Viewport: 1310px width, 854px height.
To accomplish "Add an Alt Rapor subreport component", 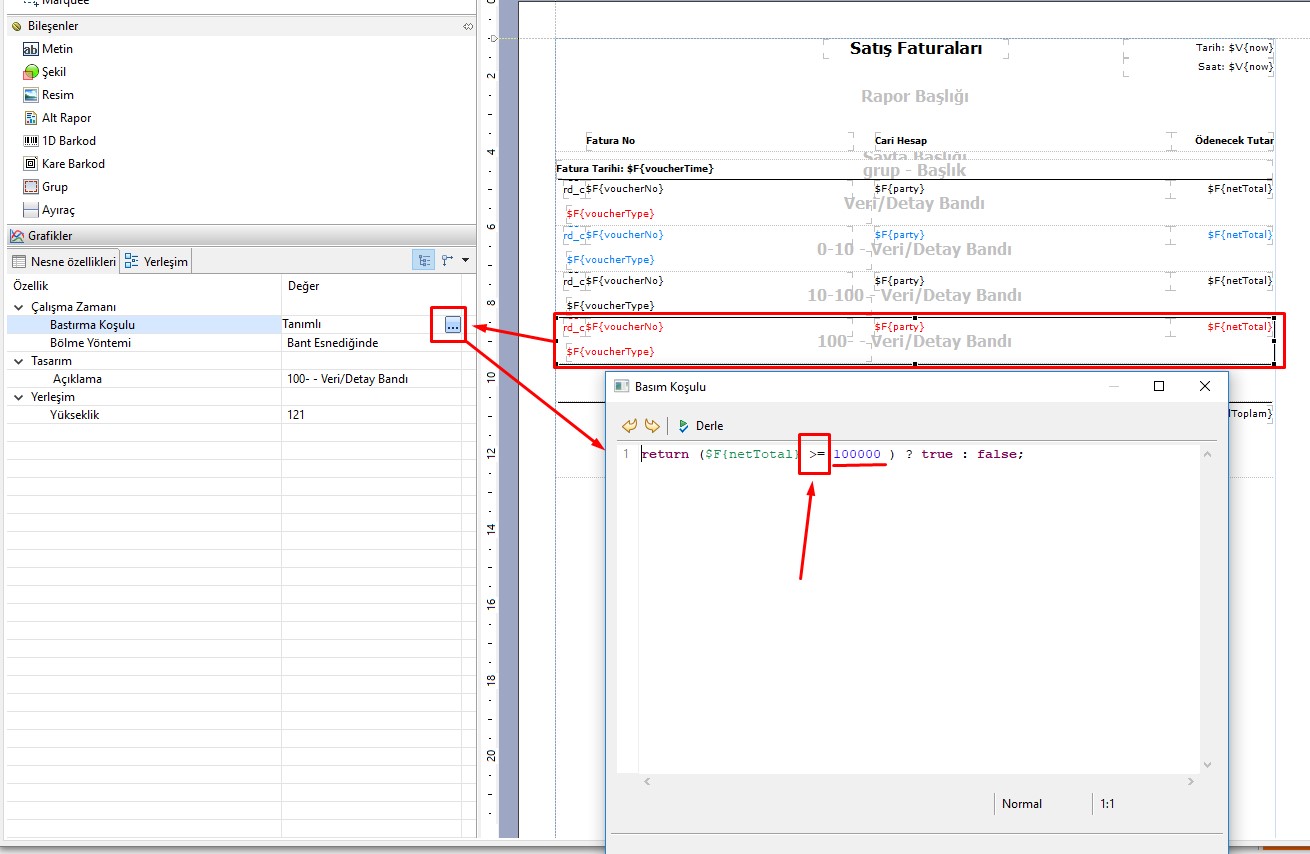I will click(66, 118).
